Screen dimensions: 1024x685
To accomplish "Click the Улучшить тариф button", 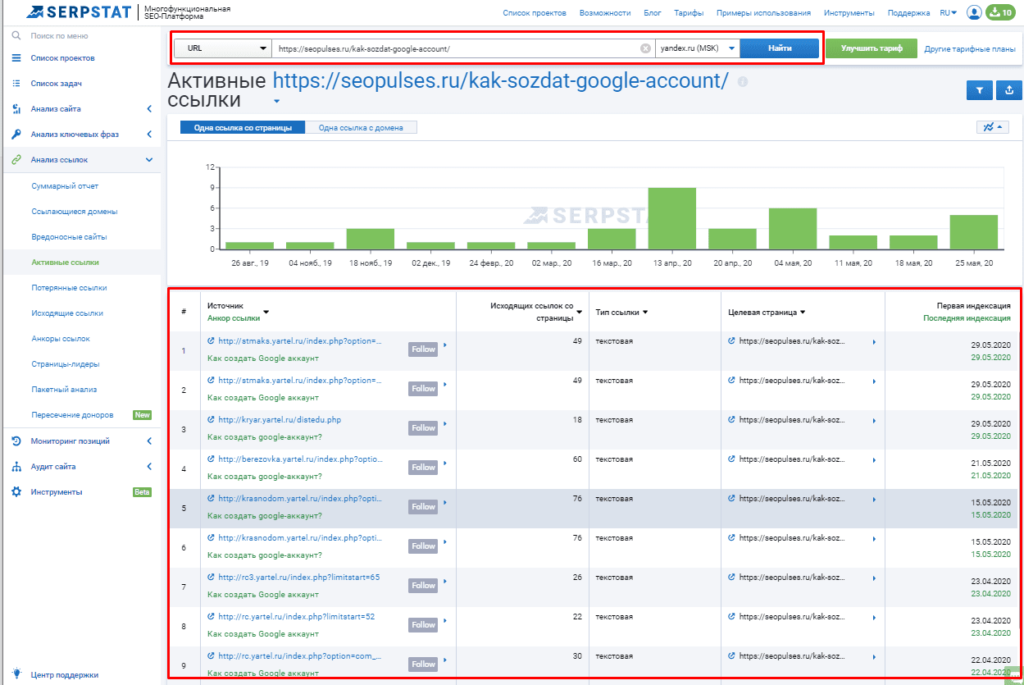I will (871, 48).
